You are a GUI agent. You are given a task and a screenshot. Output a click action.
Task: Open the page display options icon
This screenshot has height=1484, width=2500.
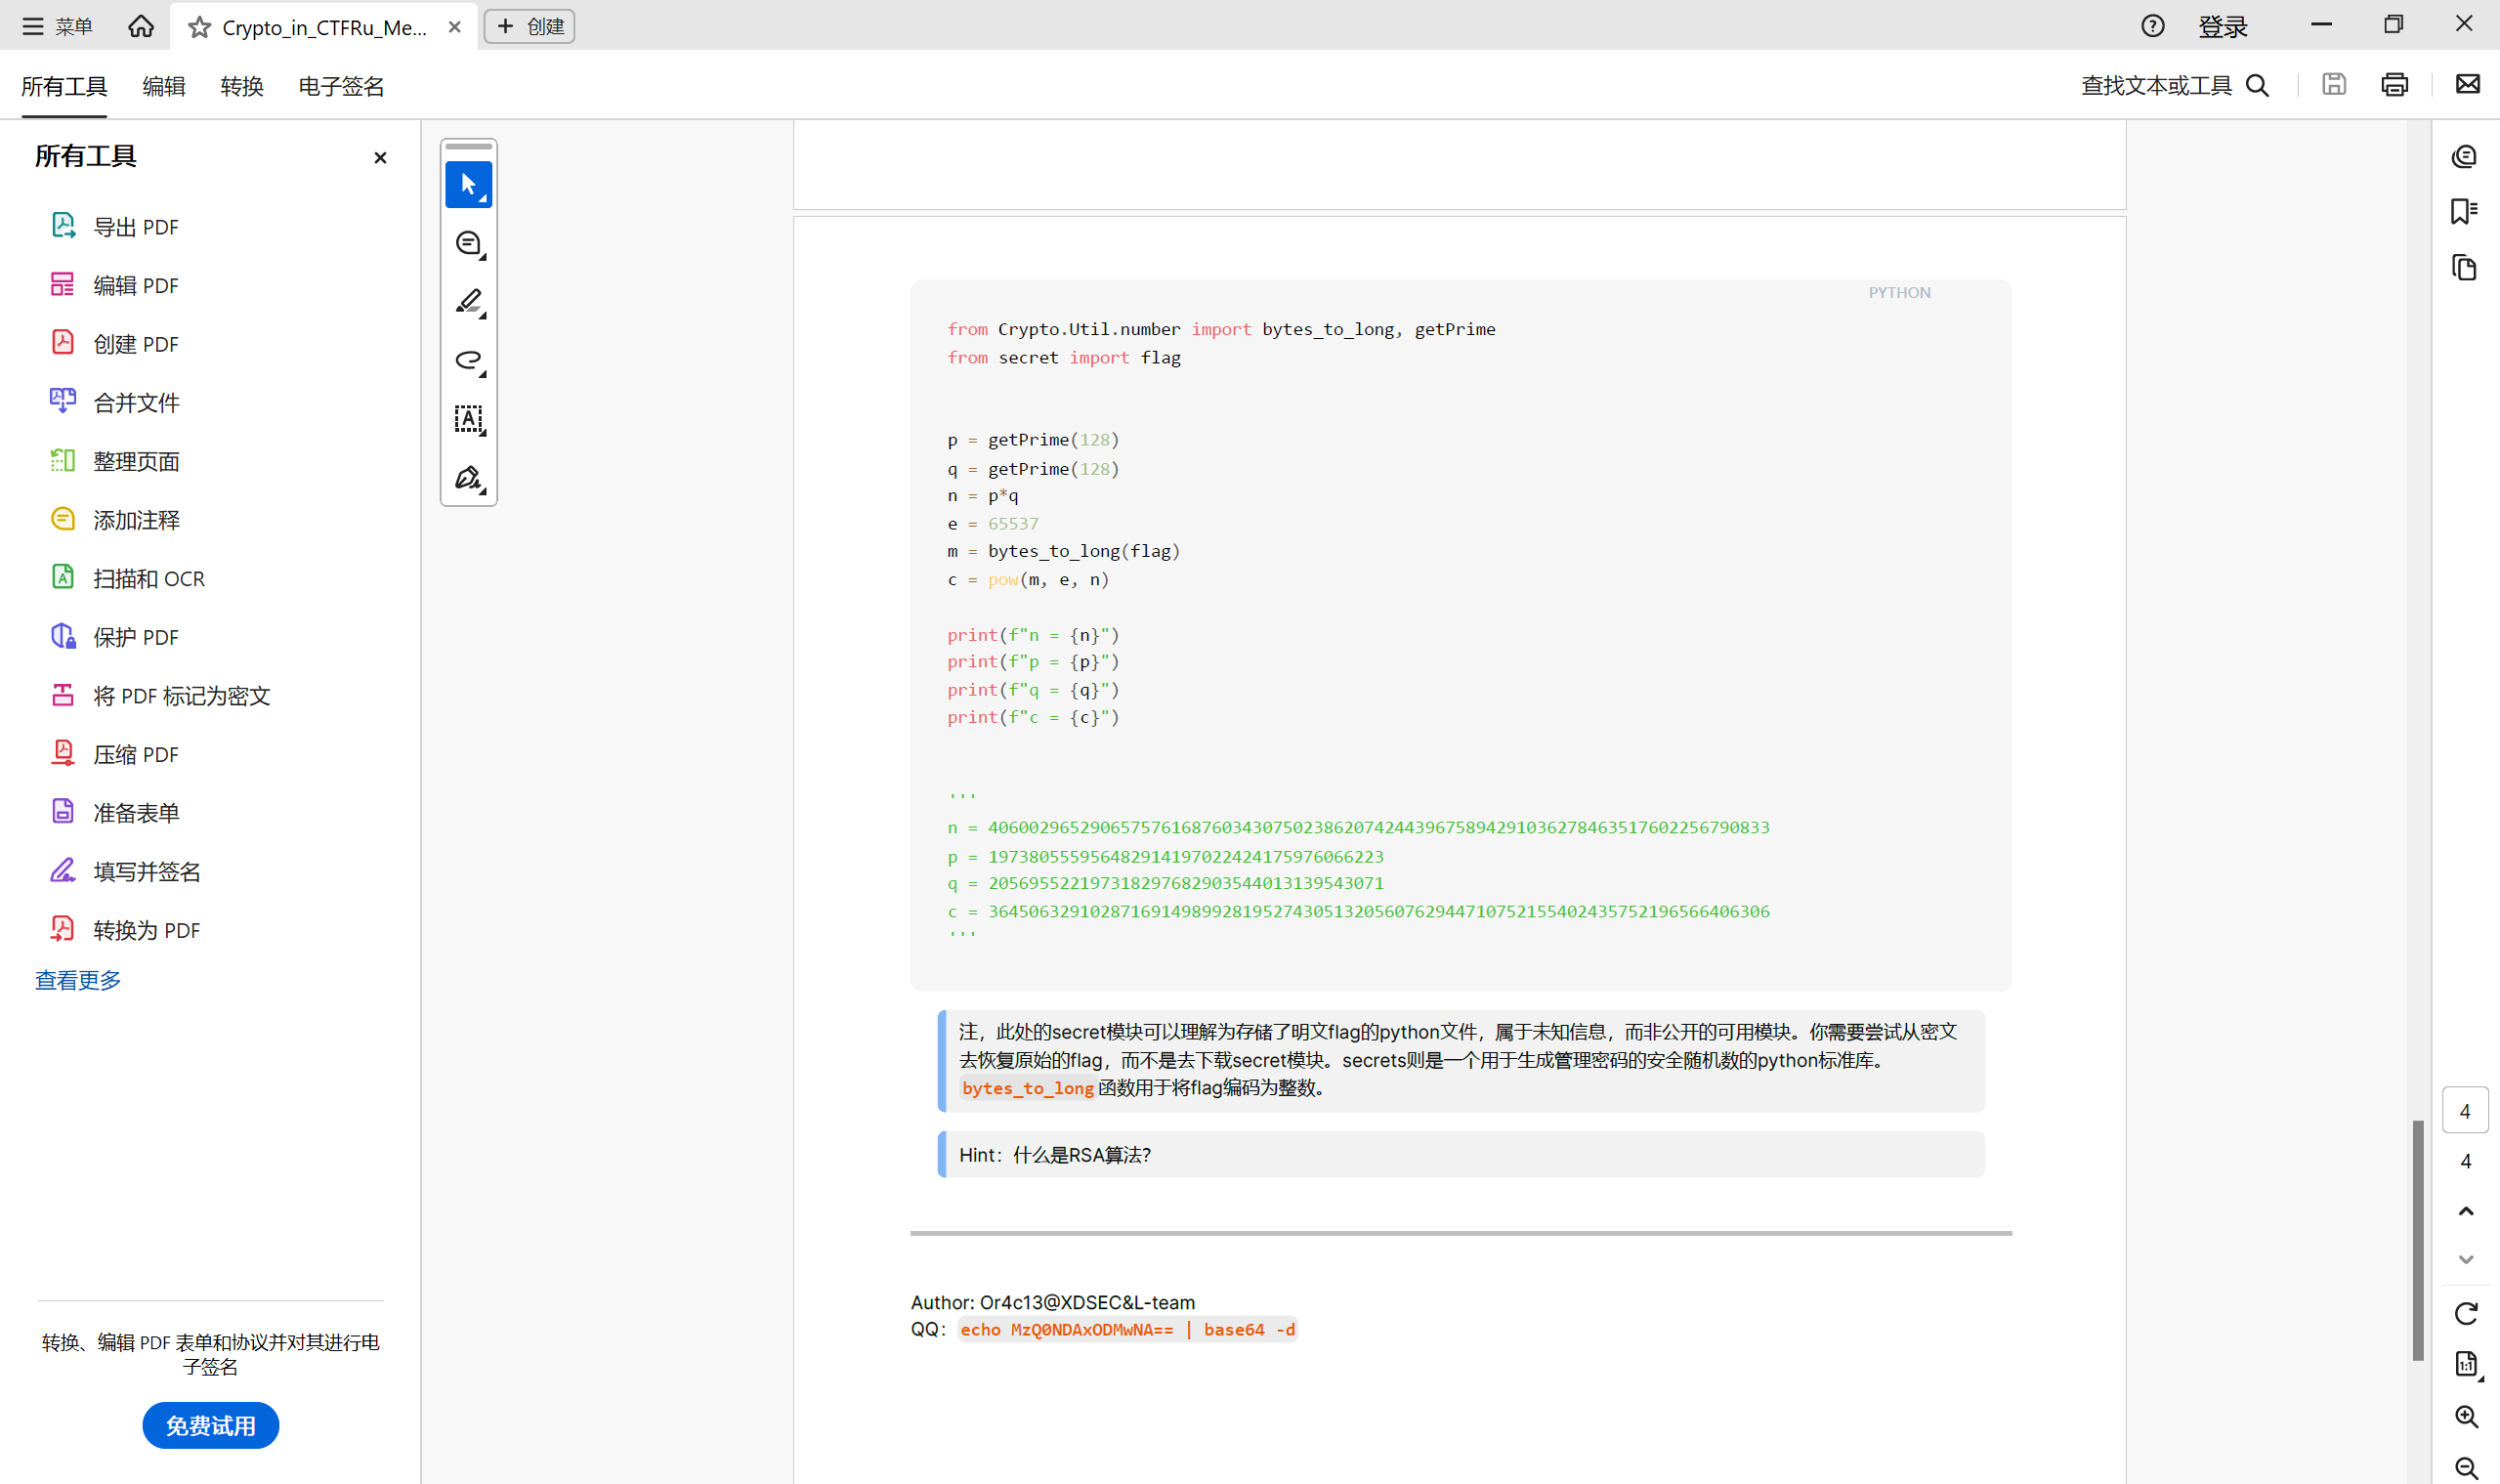2465,1364
